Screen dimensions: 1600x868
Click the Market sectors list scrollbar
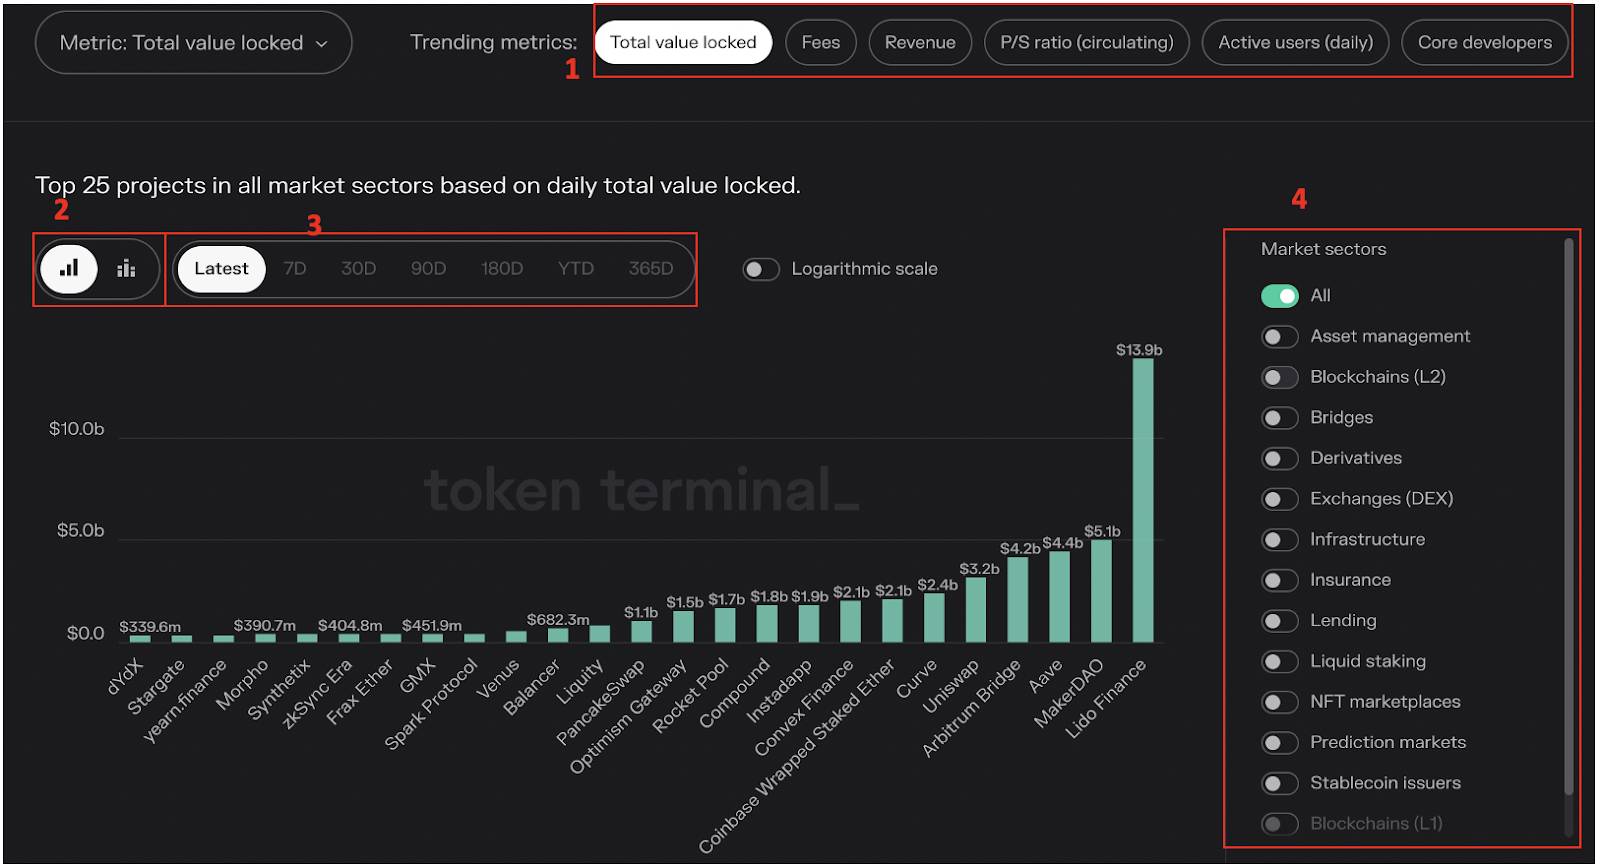(x=1568, y=515)
